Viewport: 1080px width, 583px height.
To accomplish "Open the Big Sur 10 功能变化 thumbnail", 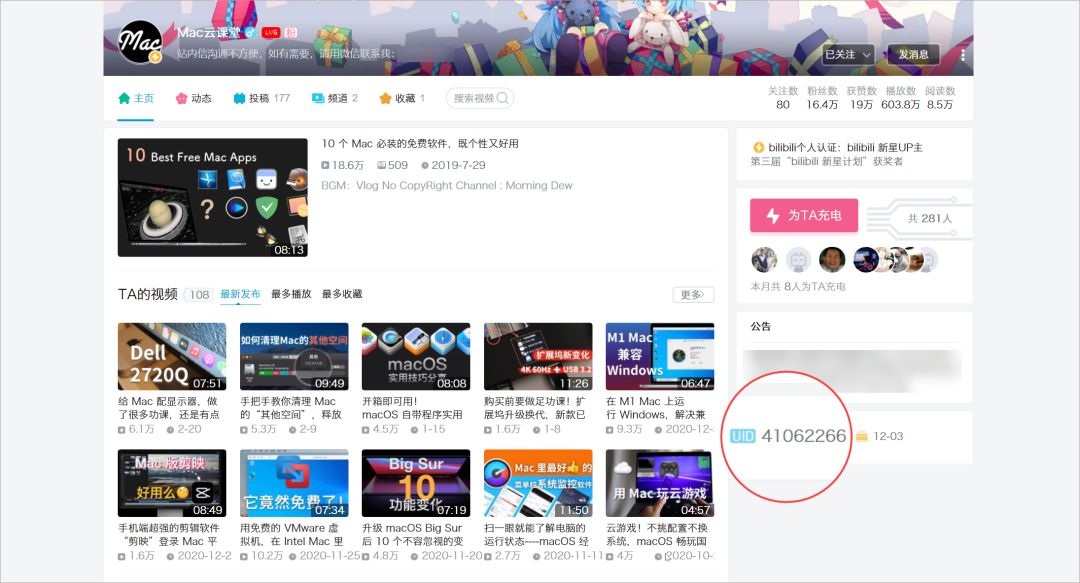I will 416,483.
